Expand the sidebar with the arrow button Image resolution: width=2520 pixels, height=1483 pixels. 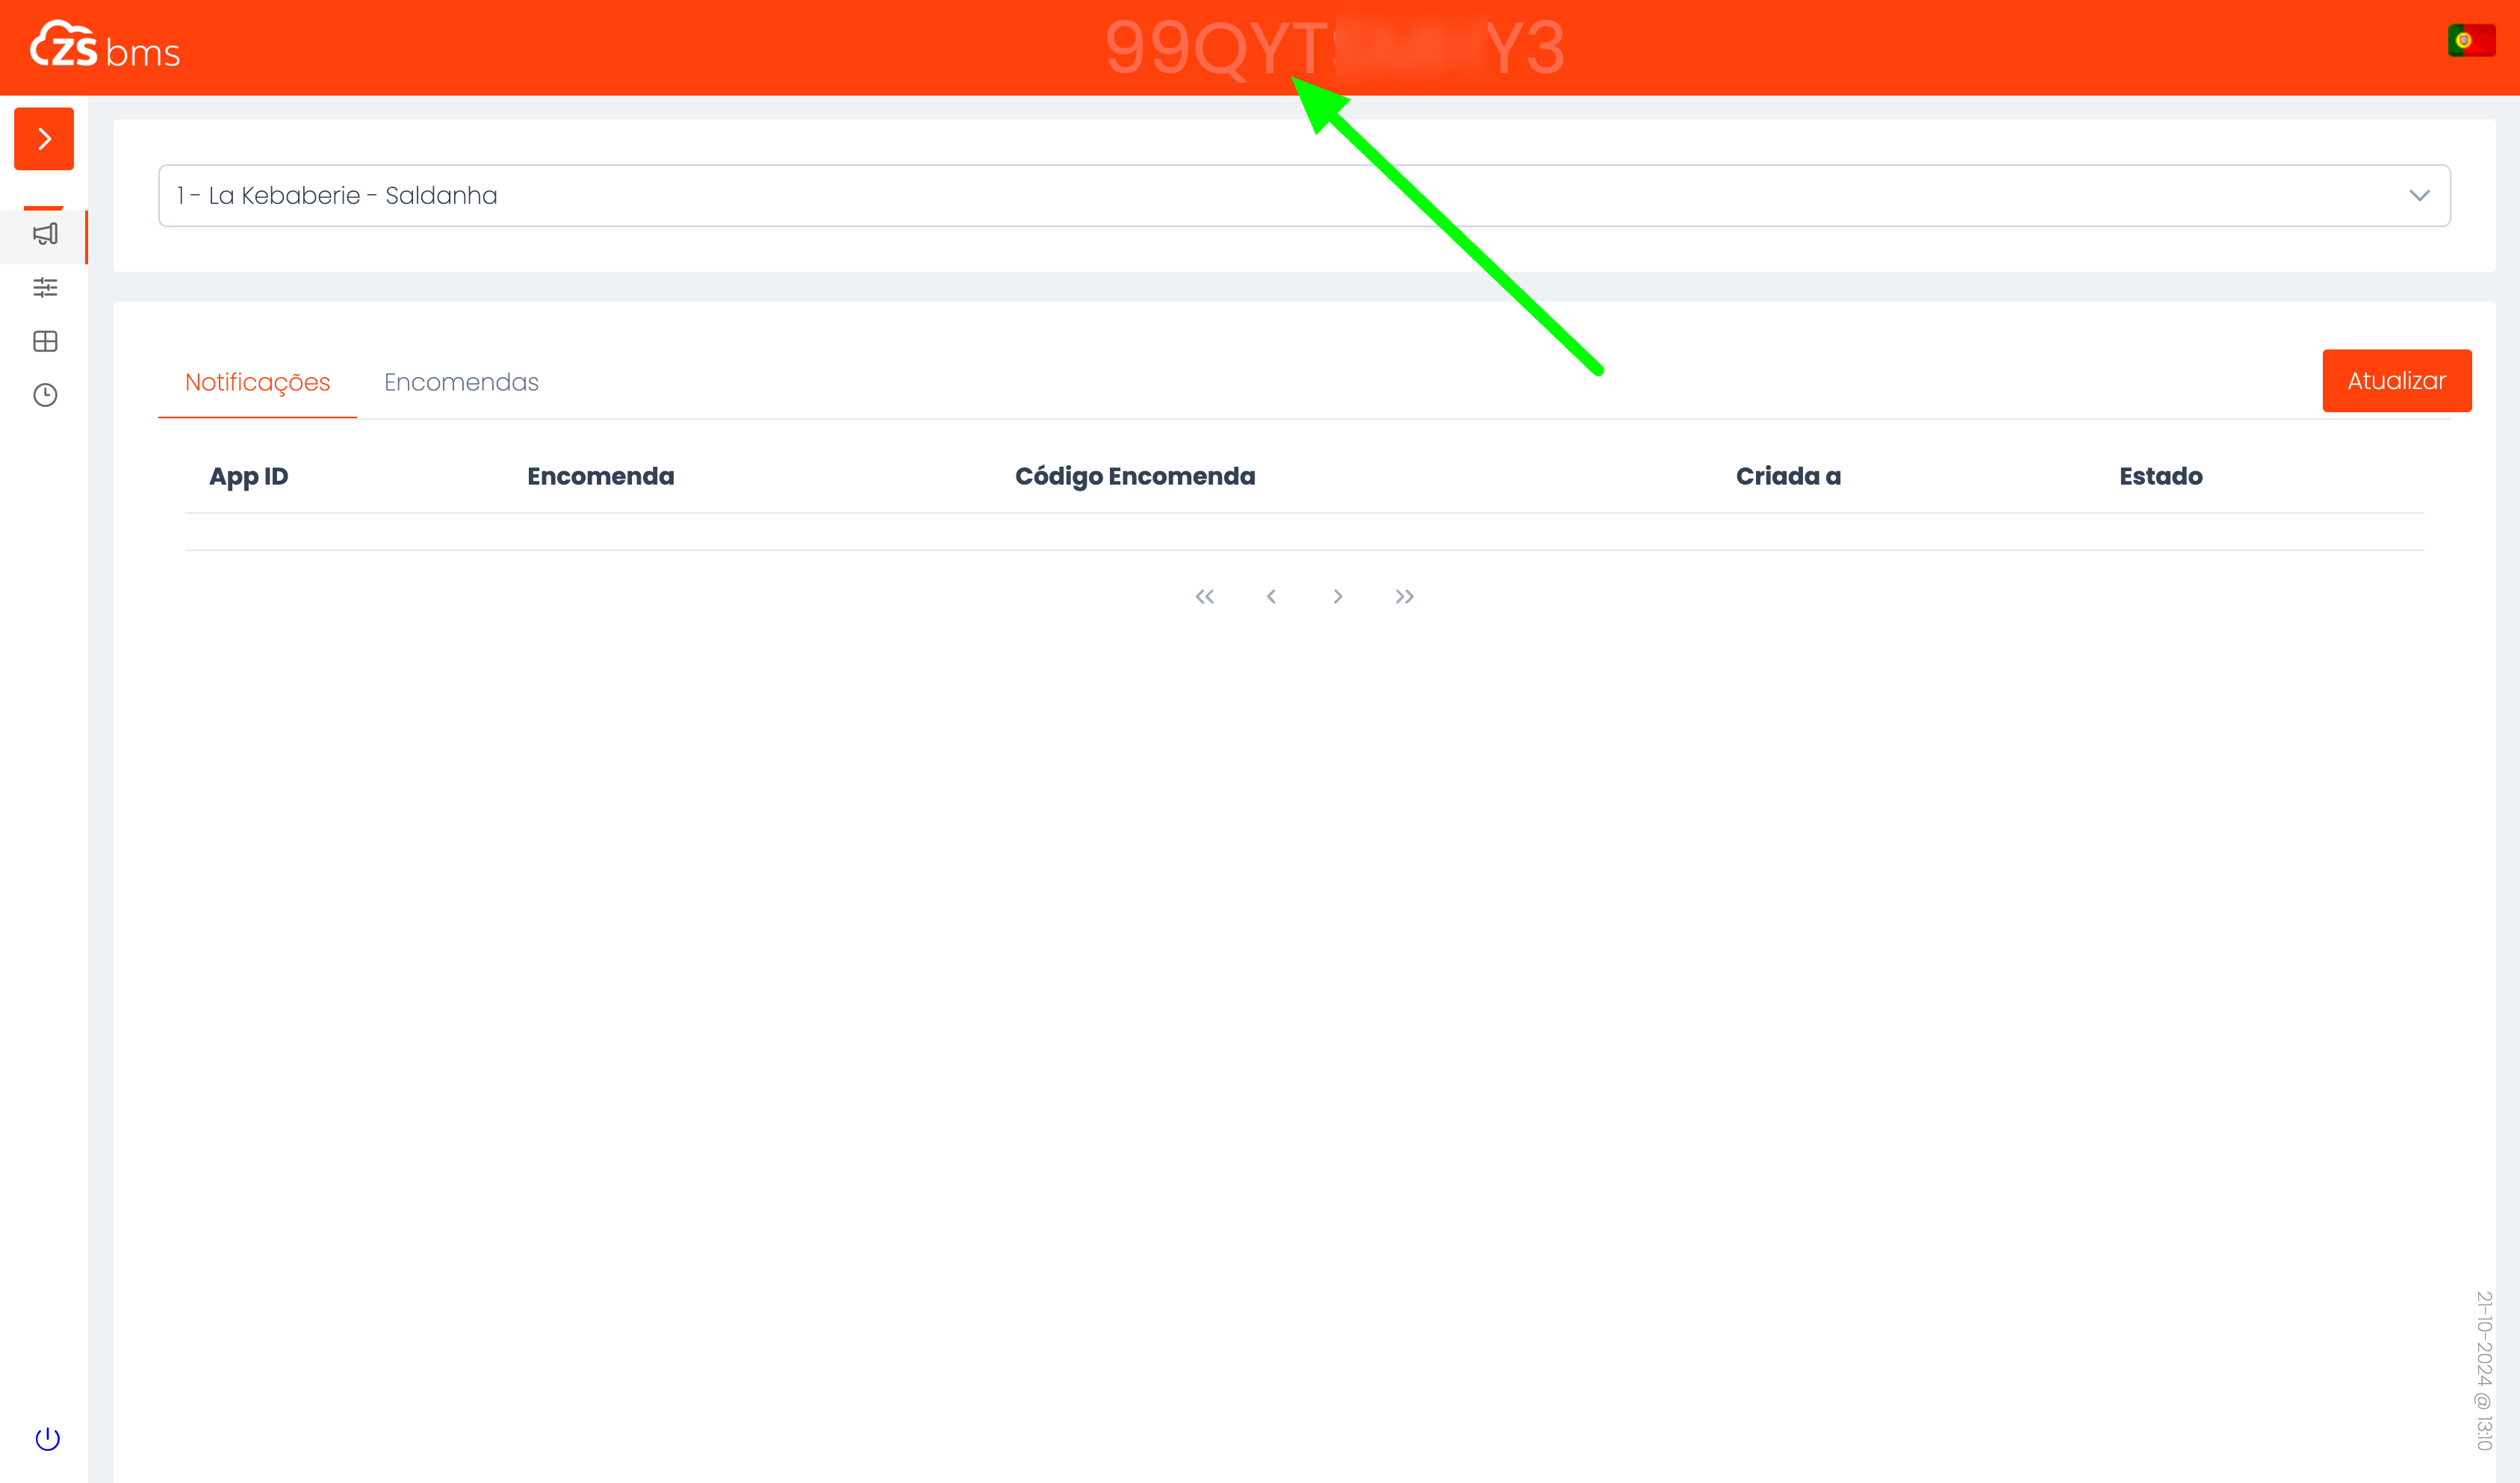pyautogui.click(x=44, y=139)
